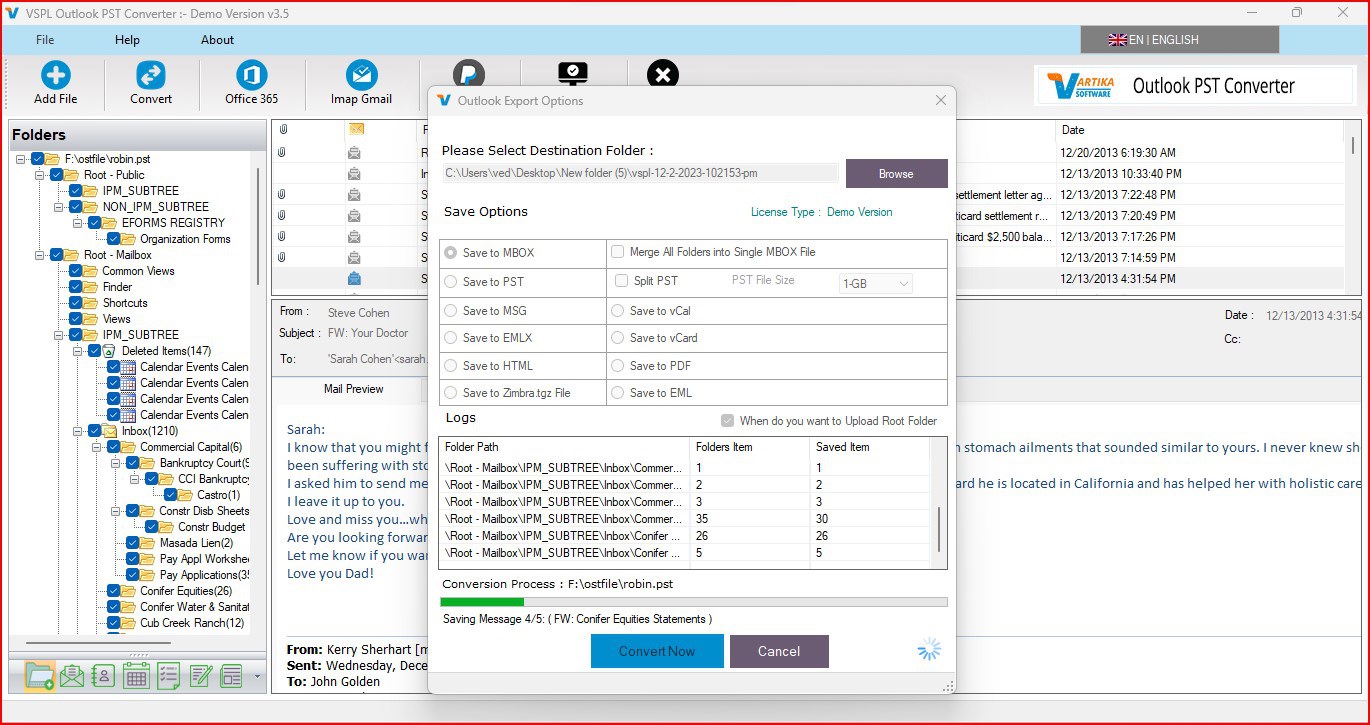Open the PST File Size dropdown
Screen dimensions: 1370x725
[877, 284]
